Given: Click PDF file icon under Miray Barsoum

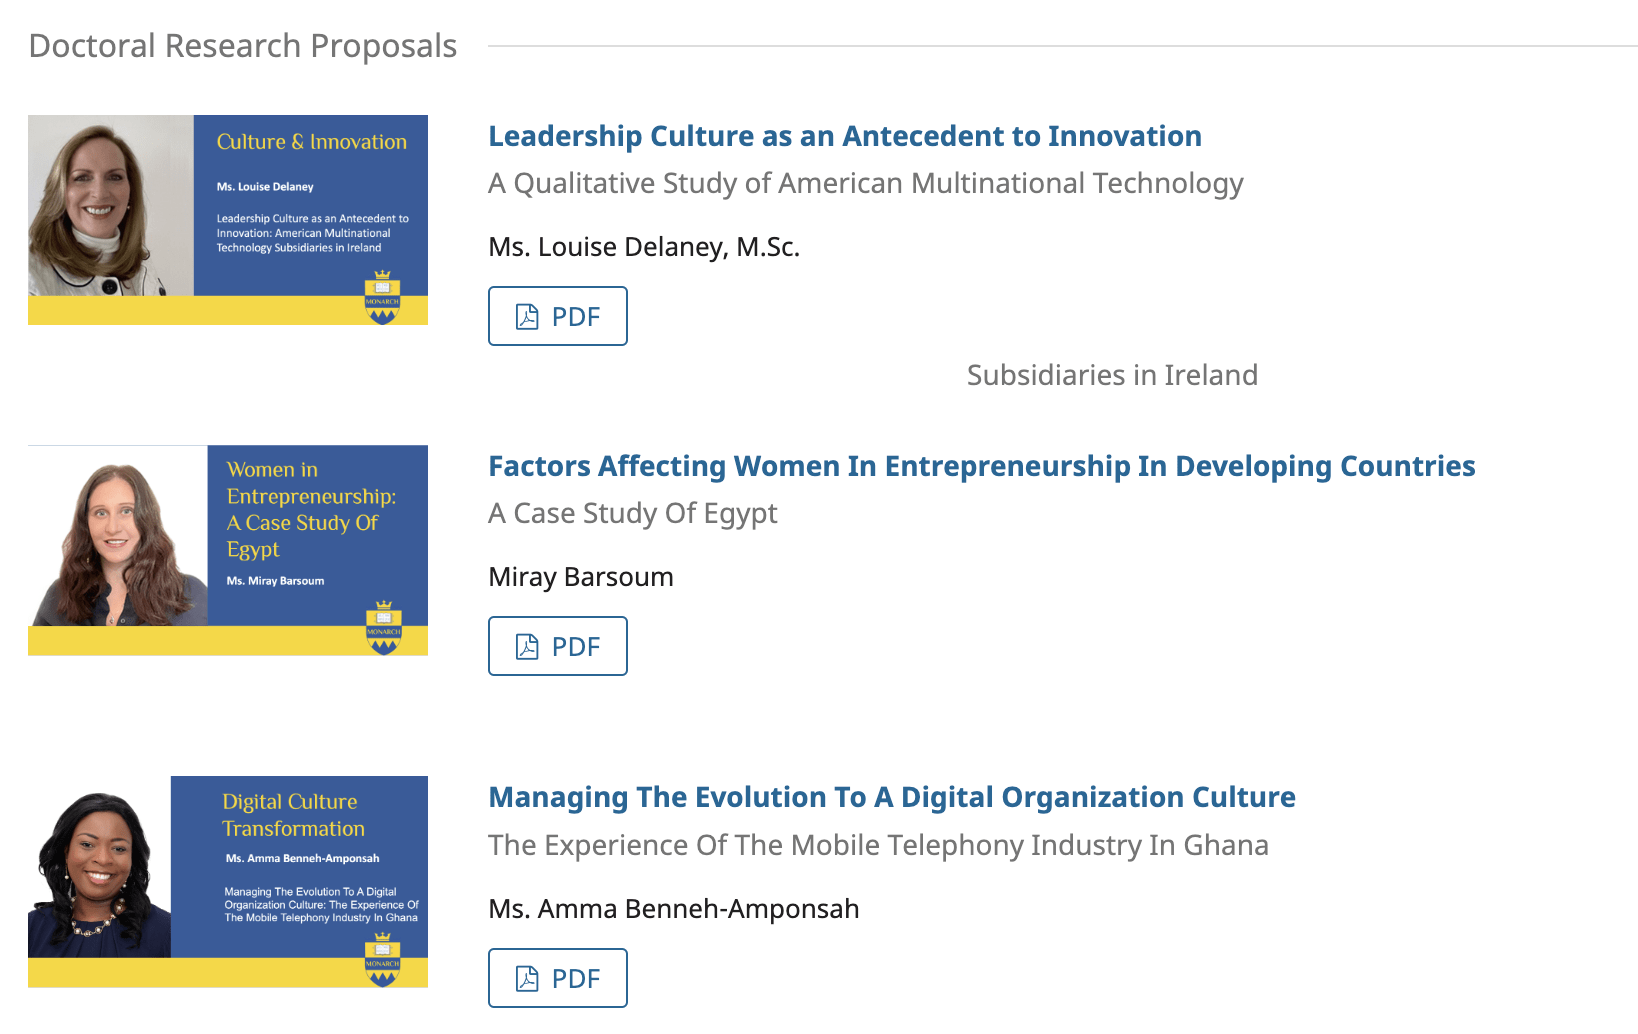Looking at the screenshot, I should 527,647.
